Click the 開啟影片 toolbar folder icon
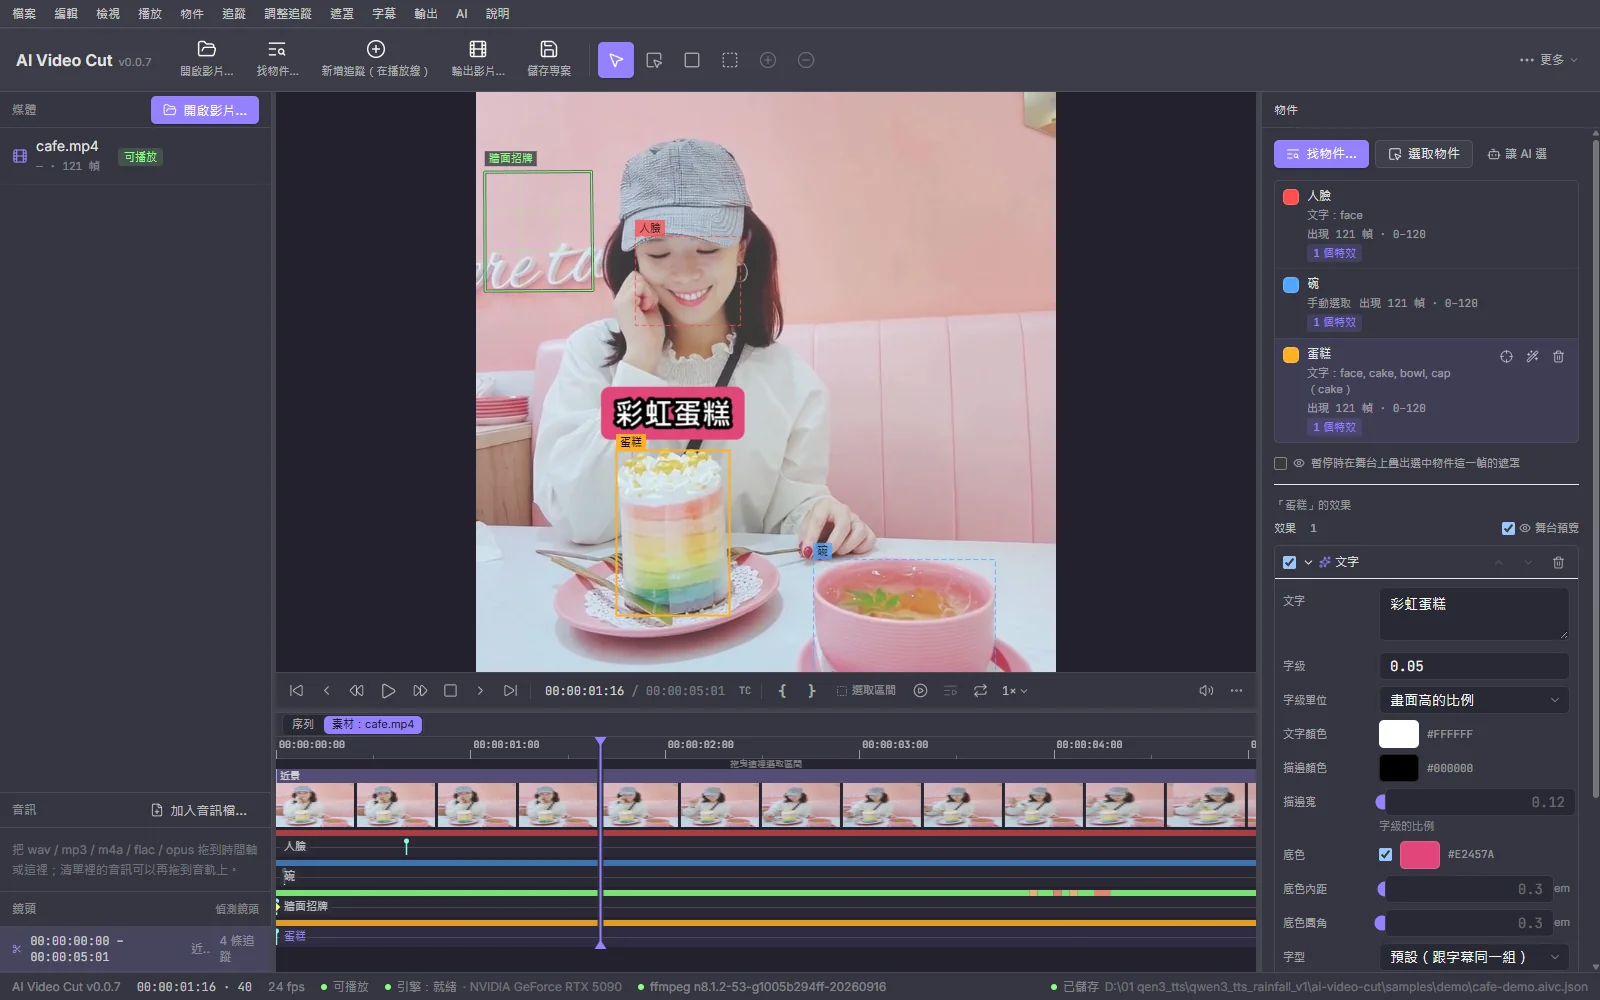Screen dimensions: 1600x1000 point(207,49)
